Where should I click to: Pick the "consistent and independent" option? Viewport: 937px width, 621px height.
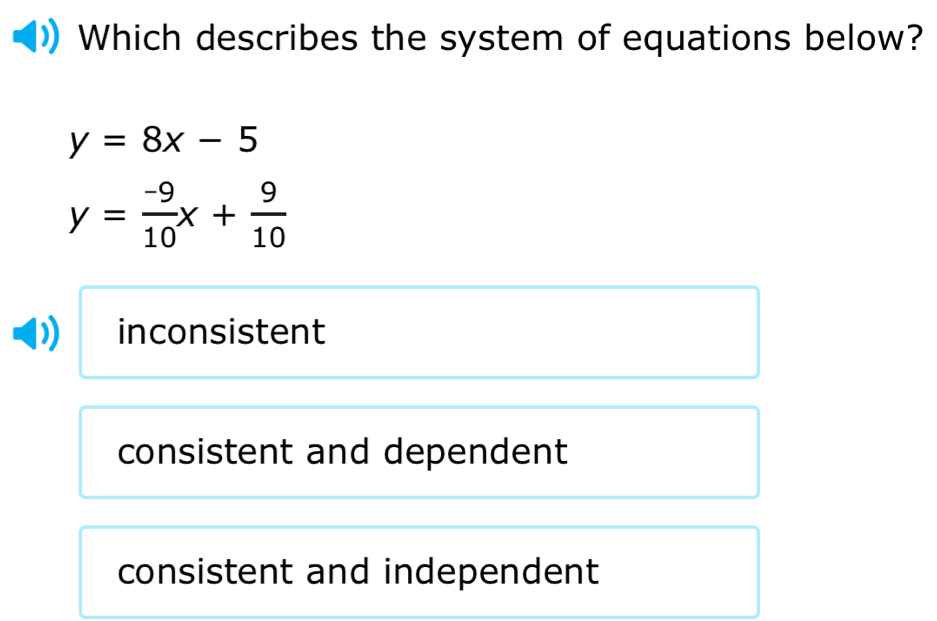click(419, 572)
